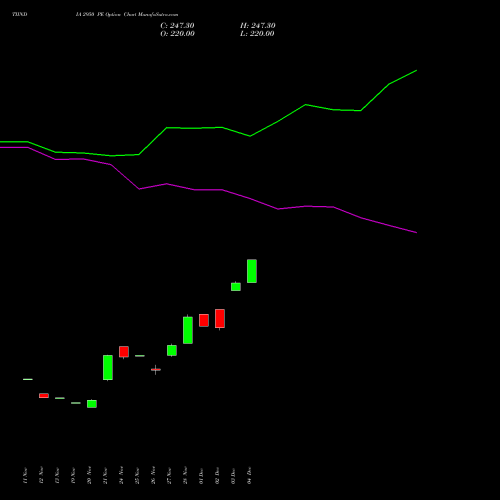500x500 pixels.
Task: Click the open value O: 220.00
Action: (177, 34)
